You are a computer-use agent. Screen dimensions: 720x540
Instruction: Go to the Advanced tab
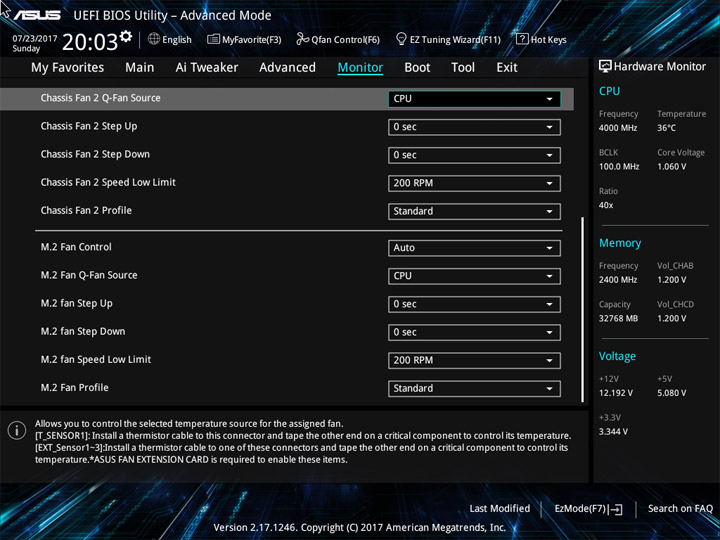[287, 68]
